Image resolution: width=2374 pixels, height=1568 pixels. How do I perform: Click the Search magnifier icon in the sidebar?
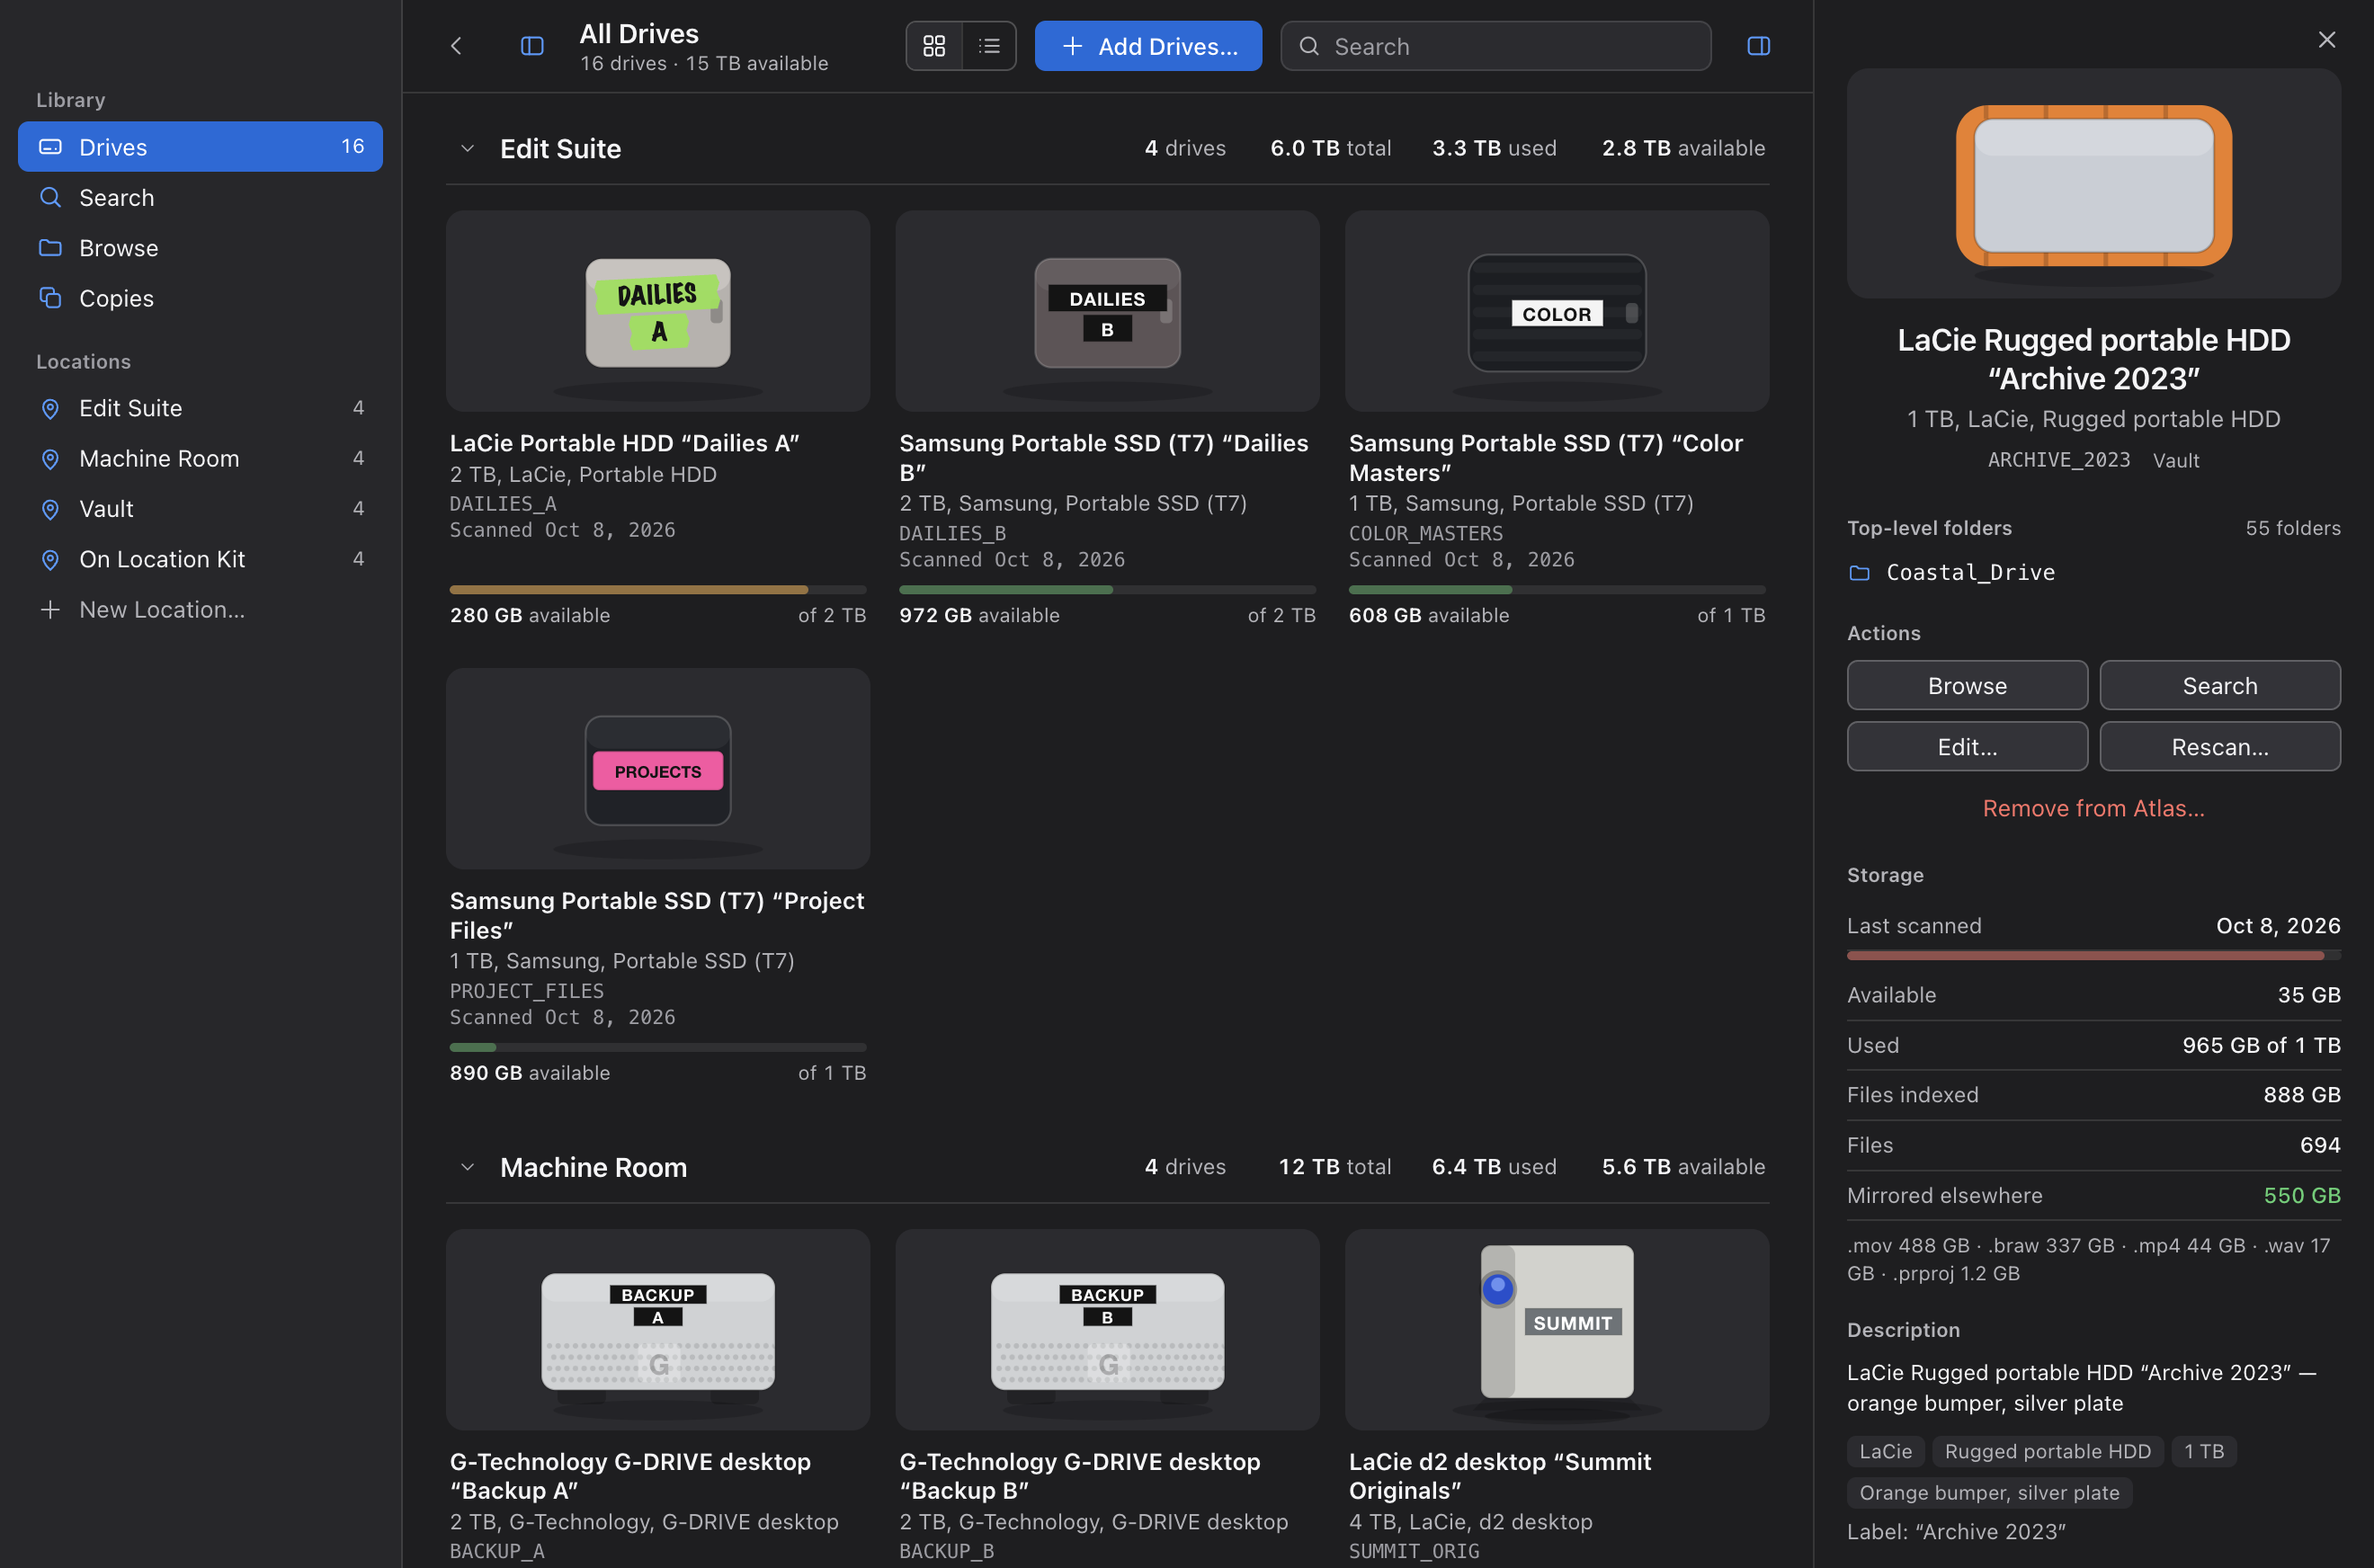[x=50, y=197]
